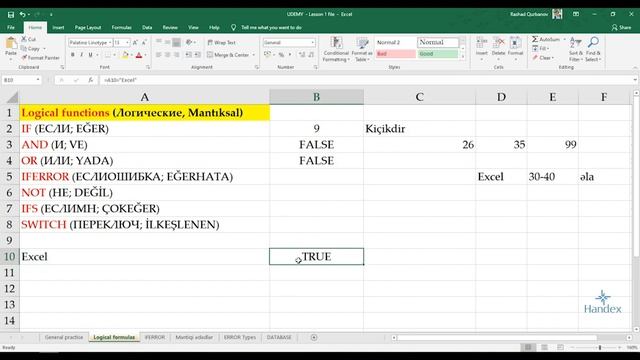
Task: Open the Font dialog launcher
Action: (x=148, y=67)
